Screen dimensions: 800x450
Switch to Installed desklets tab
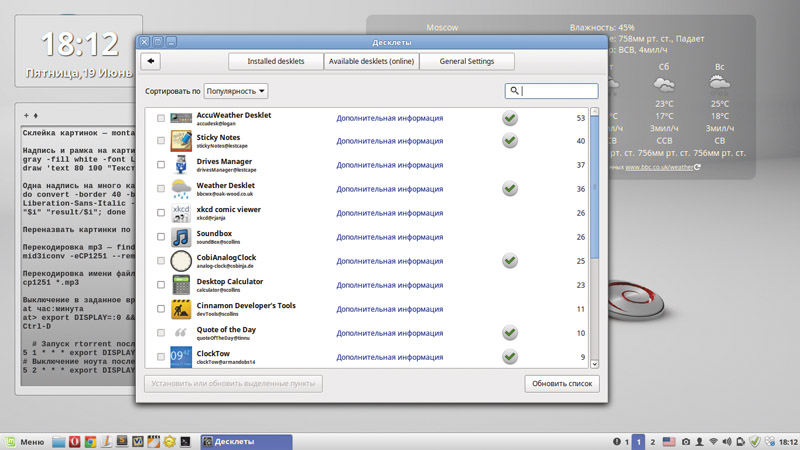276,61
